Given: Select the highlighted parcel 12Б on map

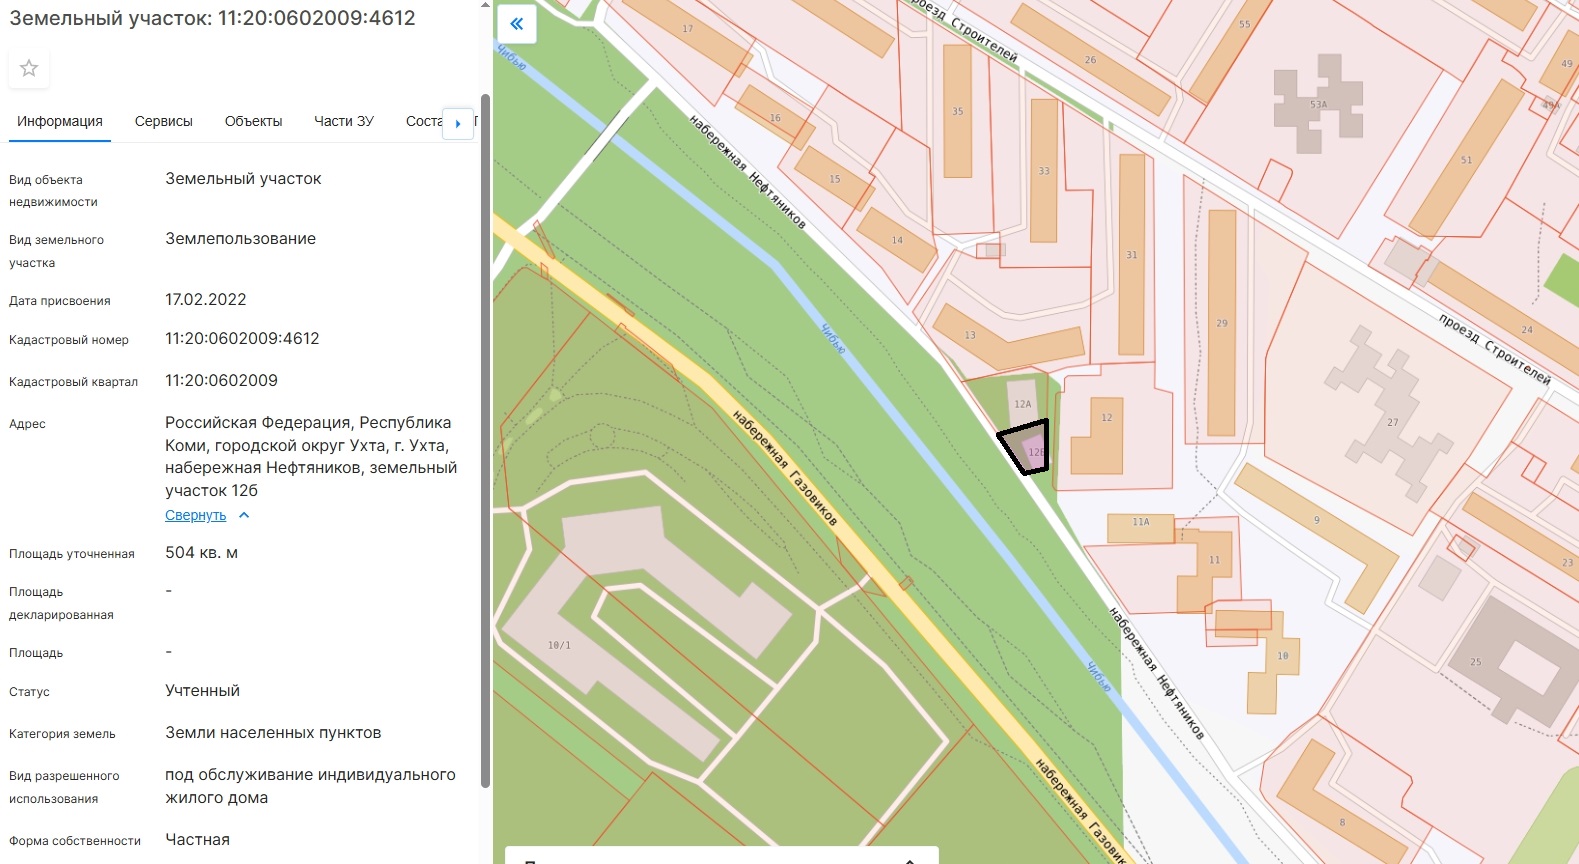Looking at the screenshot, I should pos(1027,445).
